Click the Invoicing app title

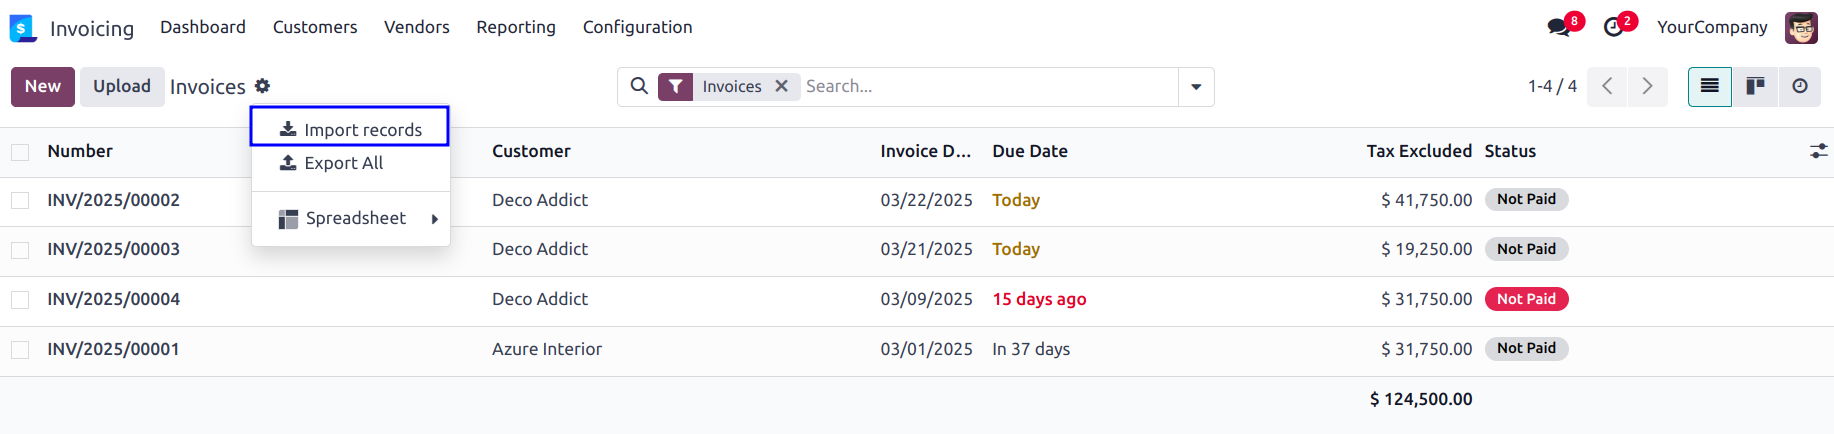(92, 28)
